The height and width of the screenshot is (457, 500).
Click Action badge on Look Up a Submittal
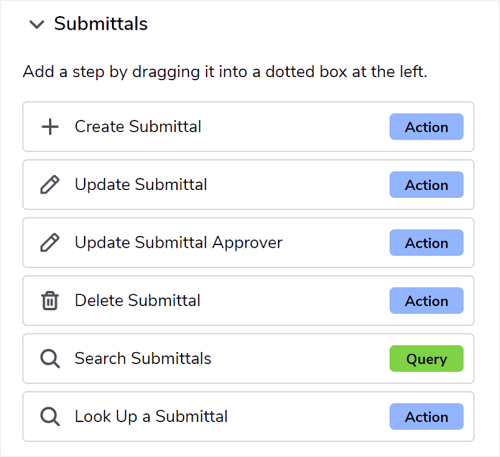427,417
